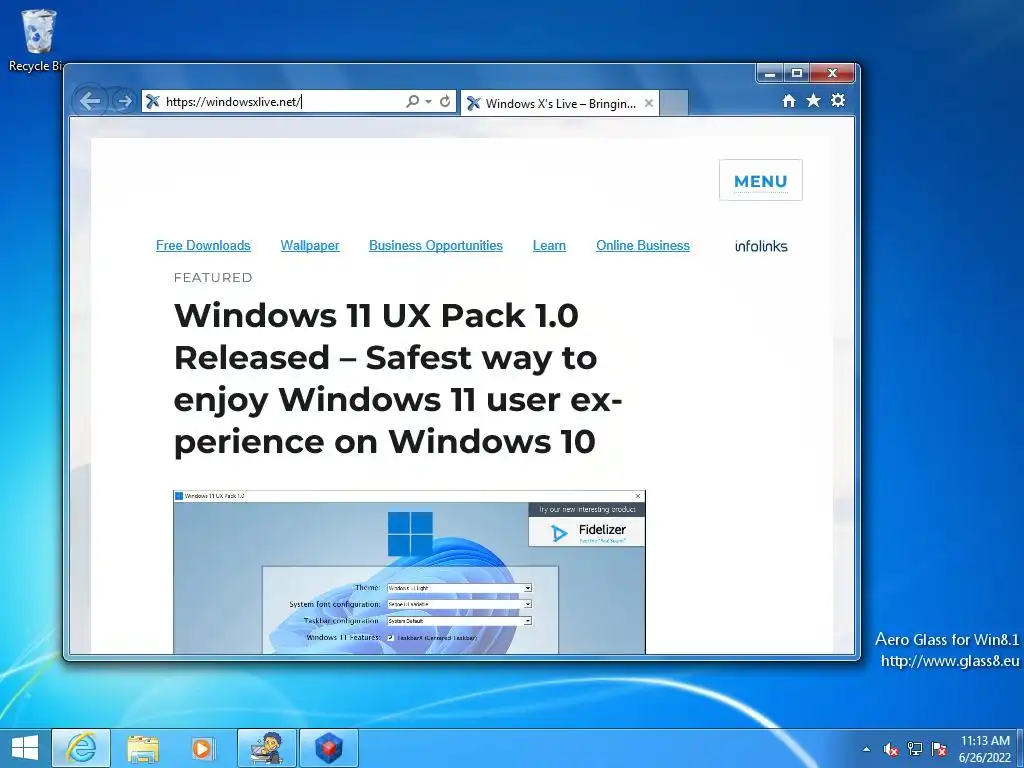Viewport: 1024px width, 768px height.
Task: Open the Recycle Bin desktop icon
Action: [36, 40]
